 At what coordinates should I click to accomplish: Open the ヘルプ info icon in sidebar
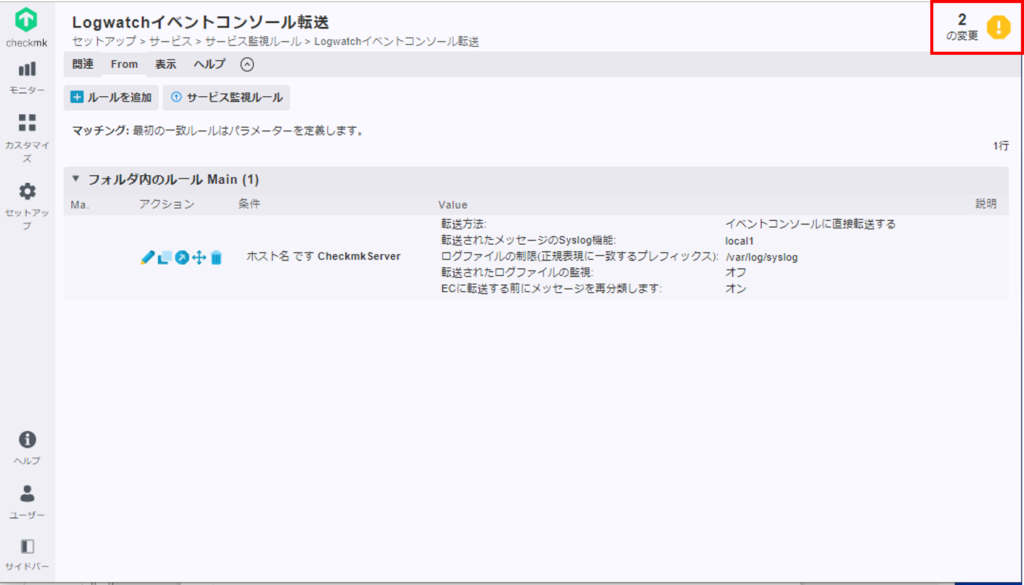(x=27, y=439)
